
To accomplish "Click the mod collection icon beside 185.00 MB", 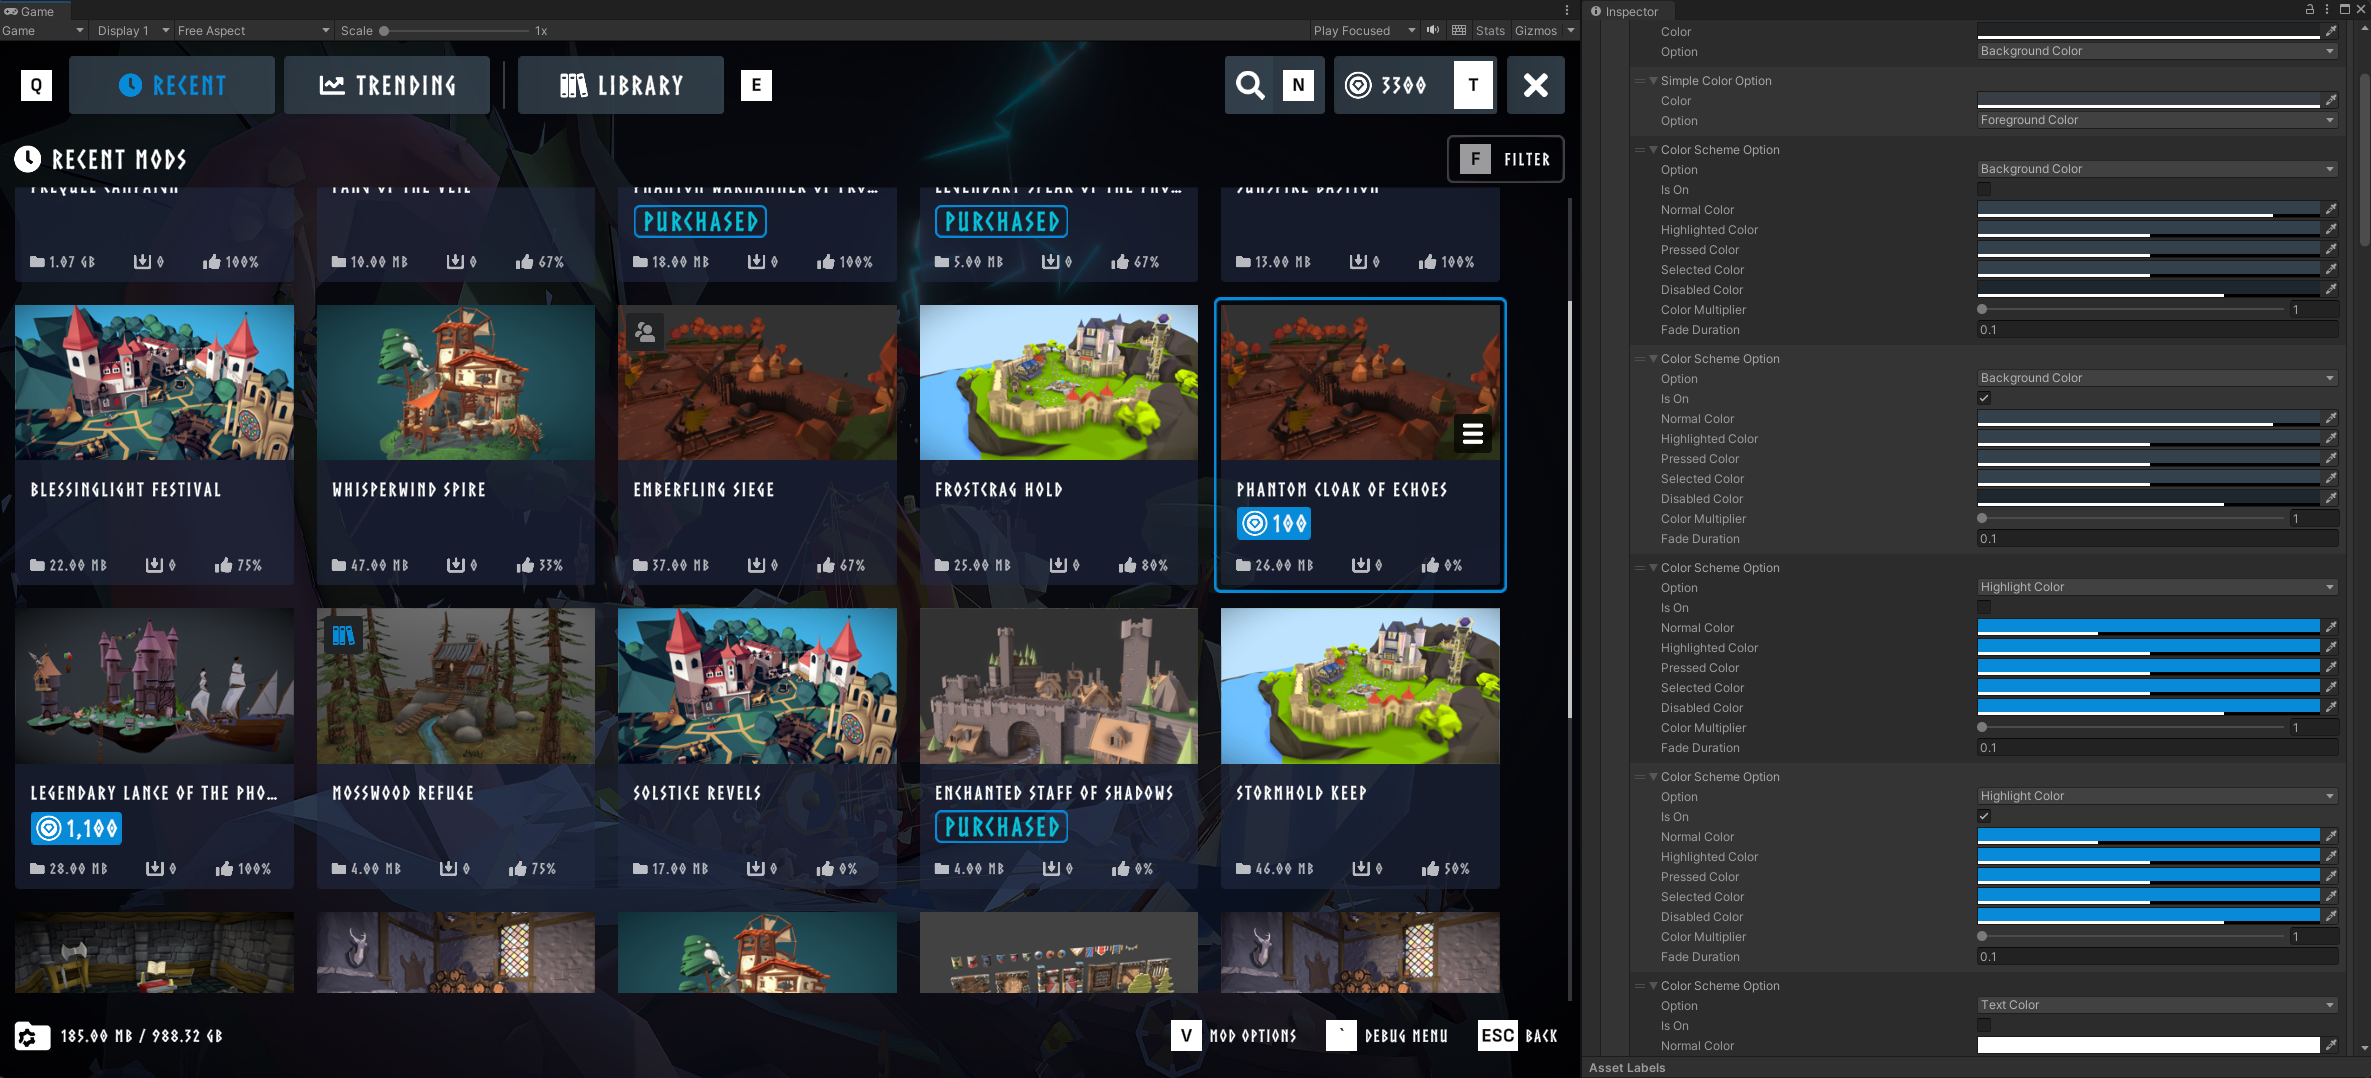I will tap(32, 1036).
